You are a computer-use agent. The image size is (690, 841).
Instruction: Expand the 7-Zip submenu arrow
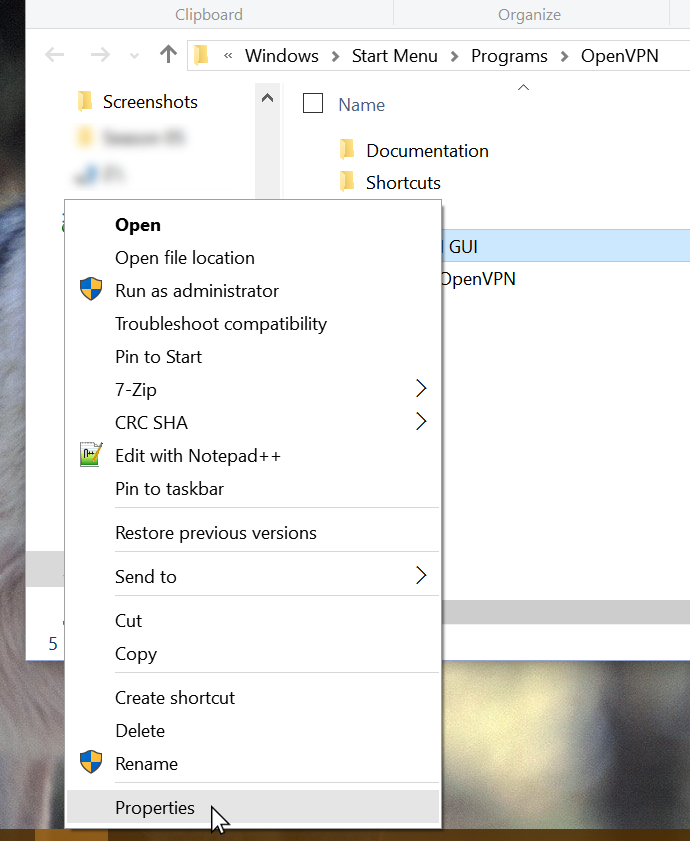421,389
